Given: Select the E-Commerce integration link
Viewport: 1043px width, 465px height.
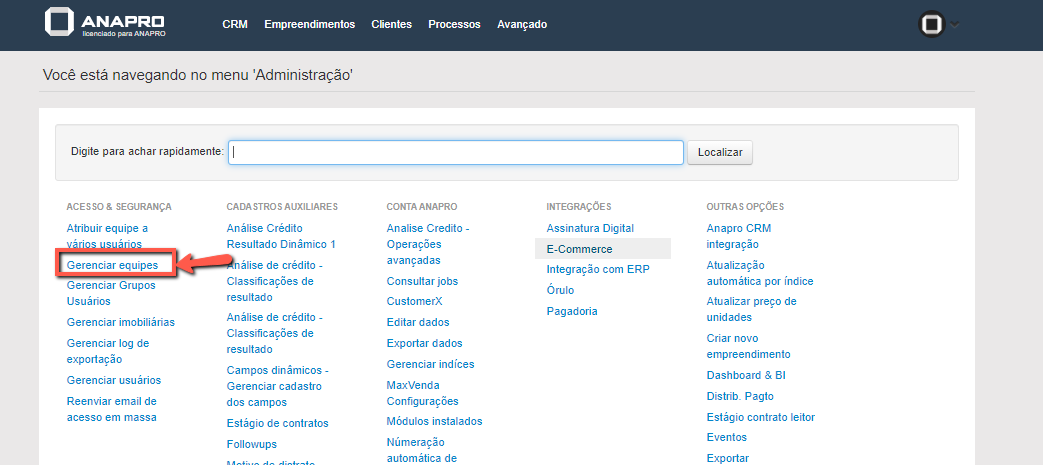Looking at the screenshot, I should pos(579,249).
